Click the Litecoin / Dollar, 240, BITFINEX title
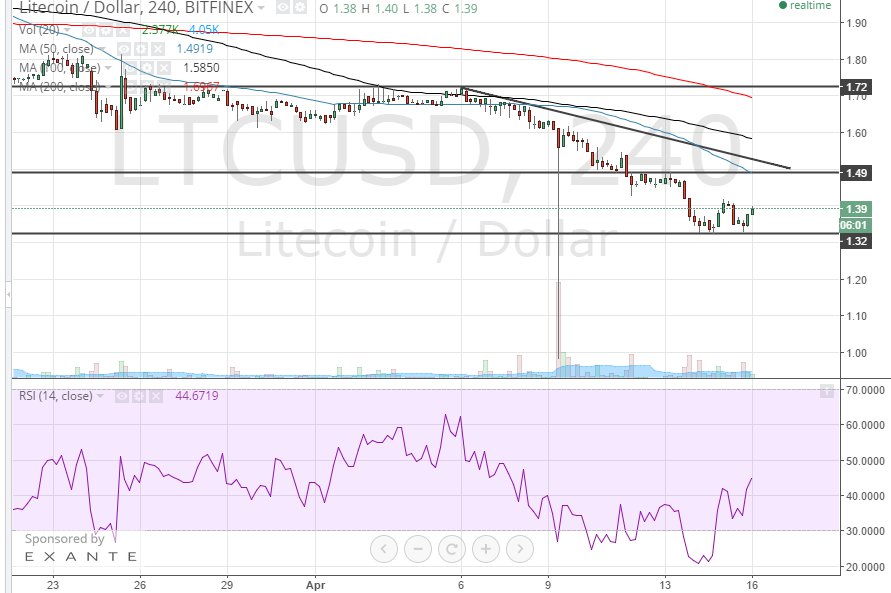891x593 pixels. coord(136,7)
